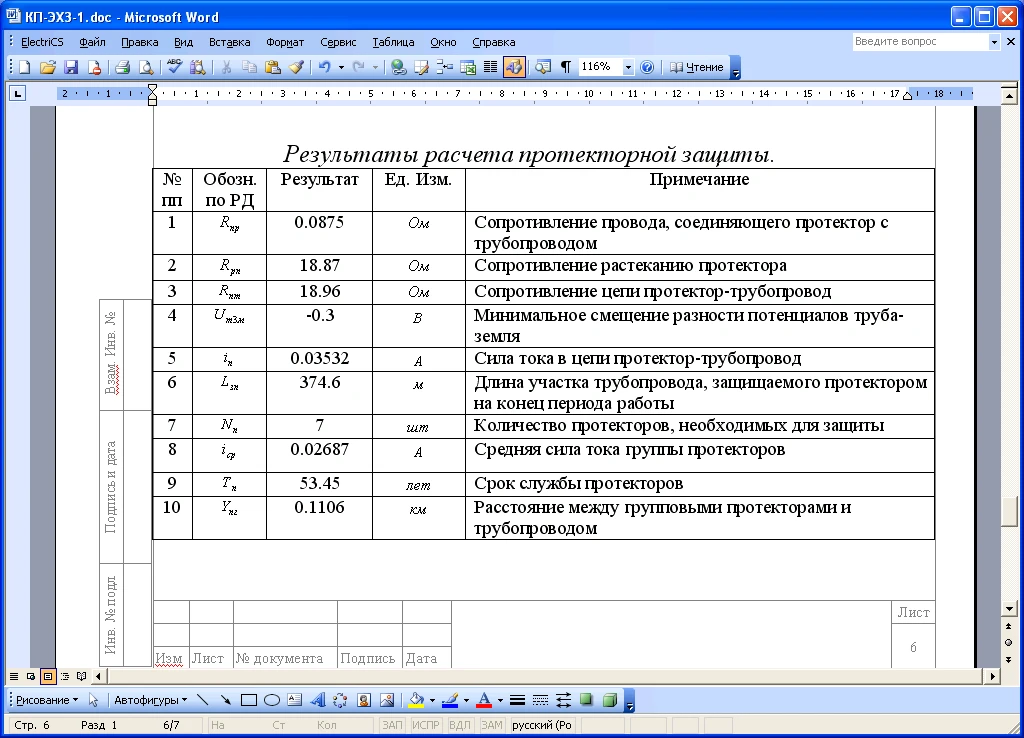Type in the Введите вопрос help box
The width and height of the screenshot is (1024, 738).
click(x=918, y=42)
